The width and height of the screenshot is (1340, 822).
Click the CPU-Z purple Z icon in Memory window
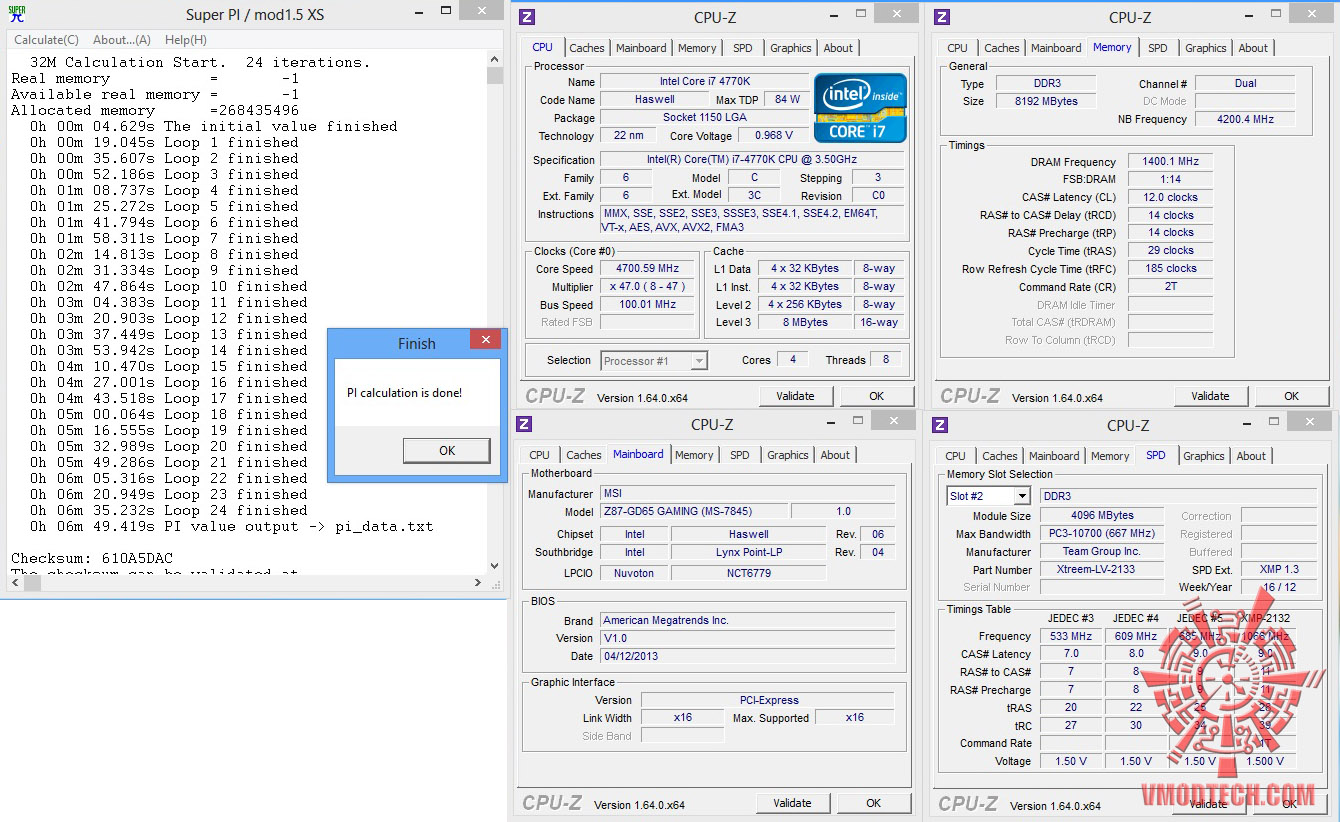942,17
